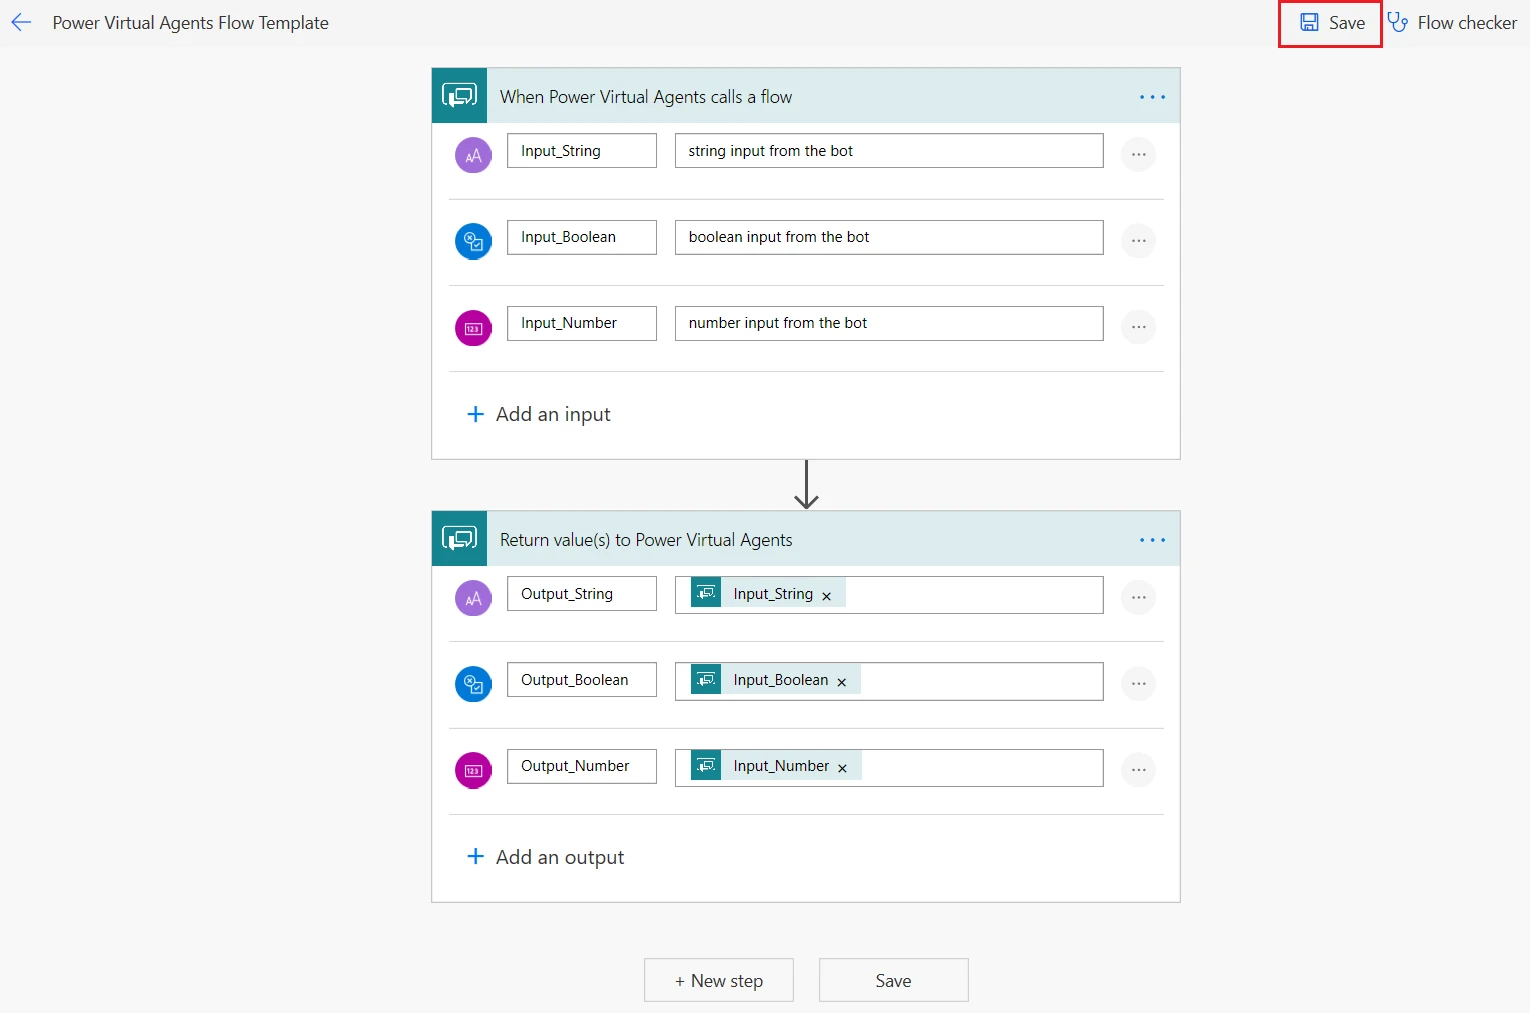Open Return value(s) card's ellipsis menu
The width and height of the screenshot is (1530, 1013).
1152,540
